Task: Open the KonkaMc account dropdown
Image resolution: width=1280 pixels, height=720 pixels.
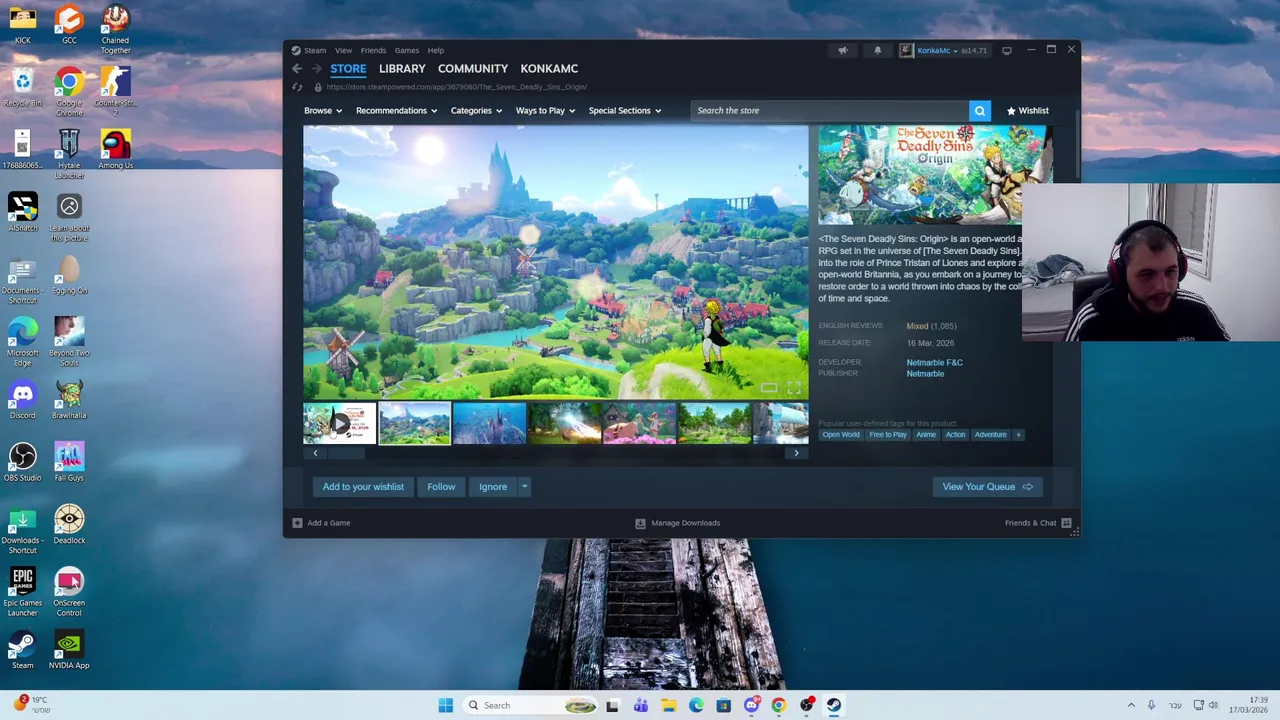Action: (937, 50)
